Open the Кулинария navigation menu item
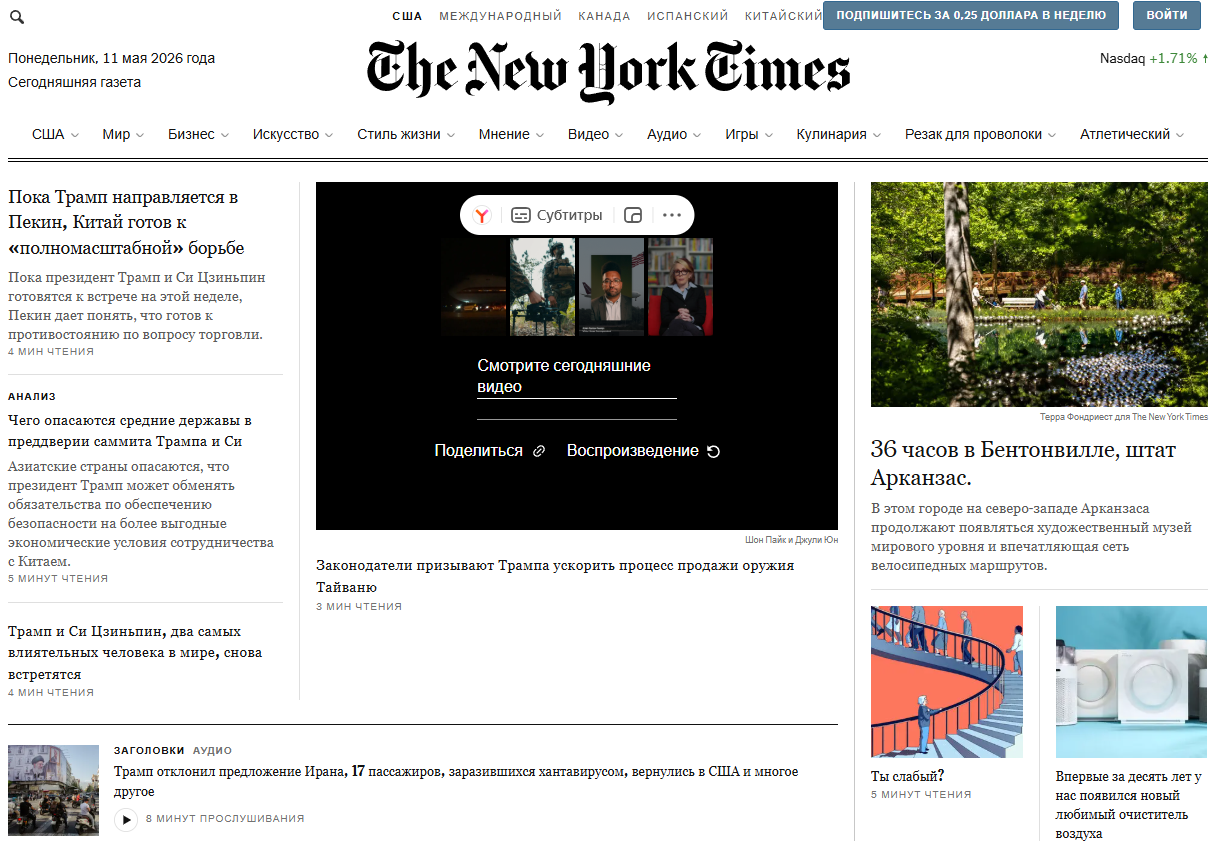The width and height of the screenshot is (1227, 841). point(831,134)
